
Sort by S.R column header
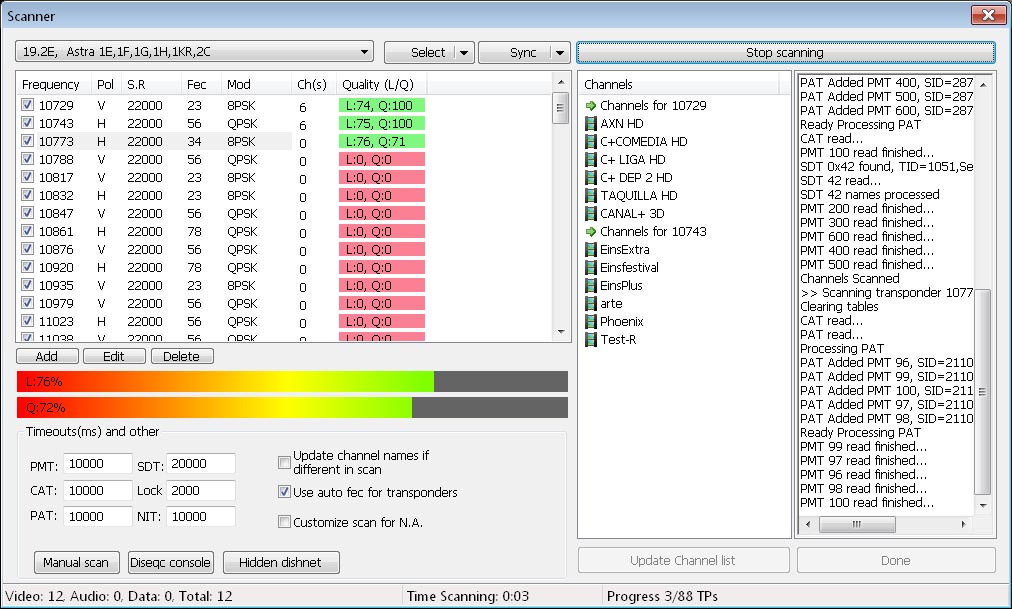click(x=152, y=85)
